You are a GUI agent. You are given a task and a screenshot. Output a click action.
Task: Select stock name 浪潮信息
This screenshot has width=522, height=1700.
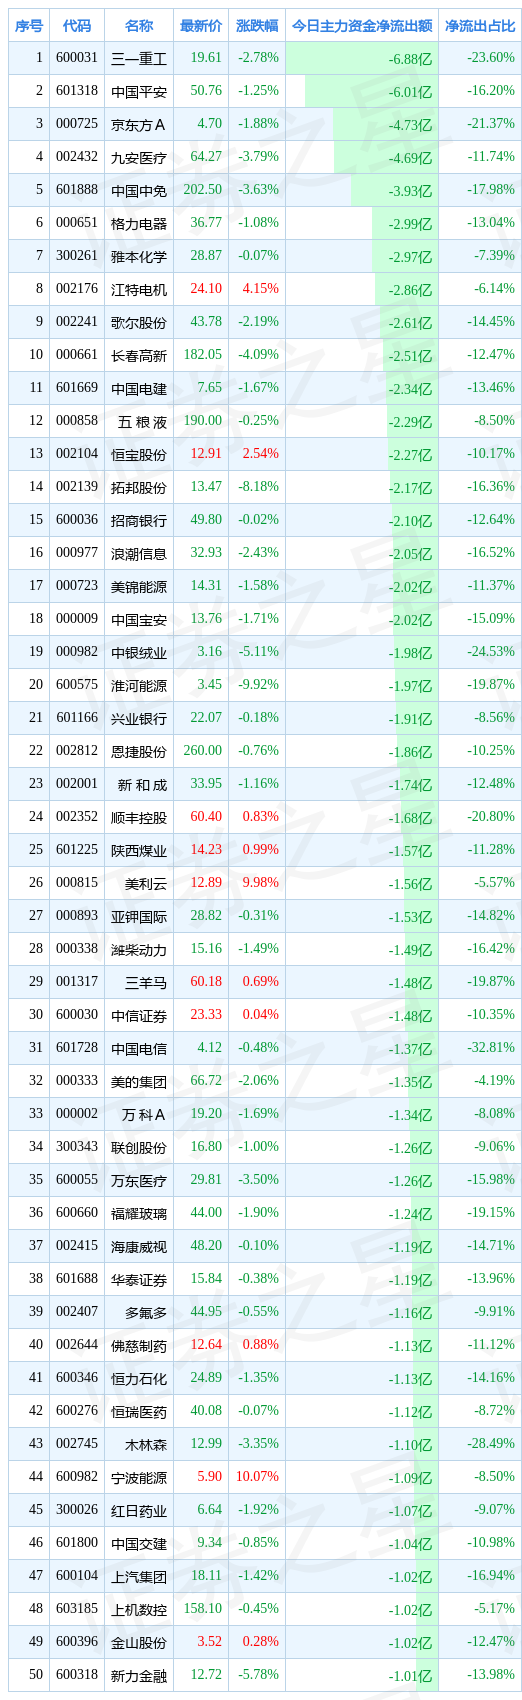coord(139,553)
